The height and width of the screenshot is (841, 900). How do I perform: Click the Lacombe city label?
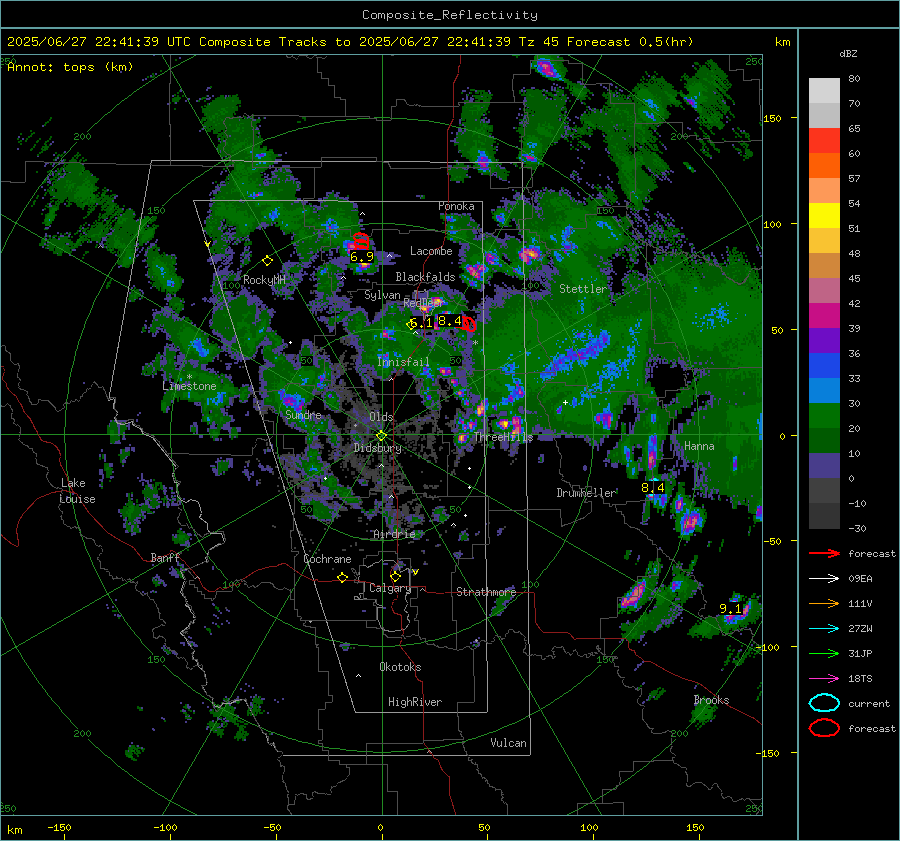(431, 251)
